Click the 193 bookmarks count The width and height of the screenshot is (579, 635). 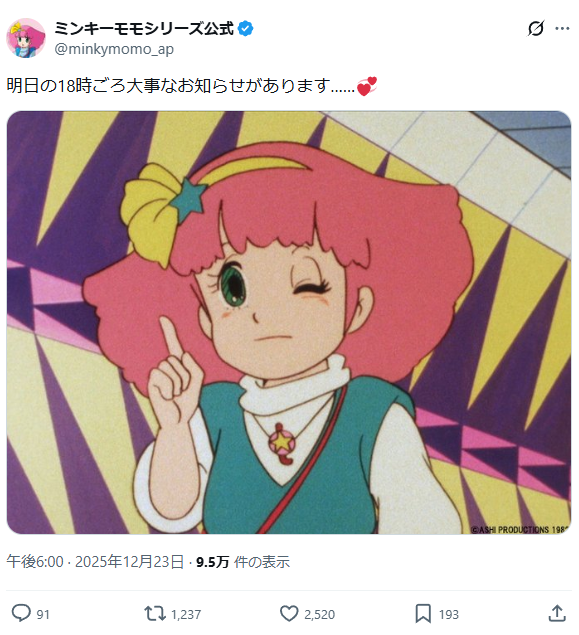(x=449, y=614)
